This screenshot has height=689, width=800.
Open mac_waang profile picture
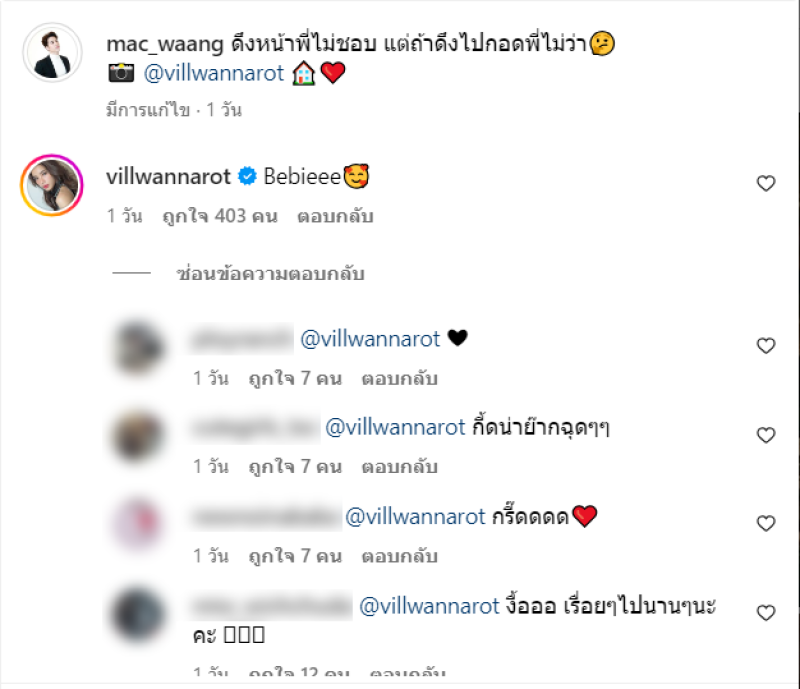(x=52, y=52)
